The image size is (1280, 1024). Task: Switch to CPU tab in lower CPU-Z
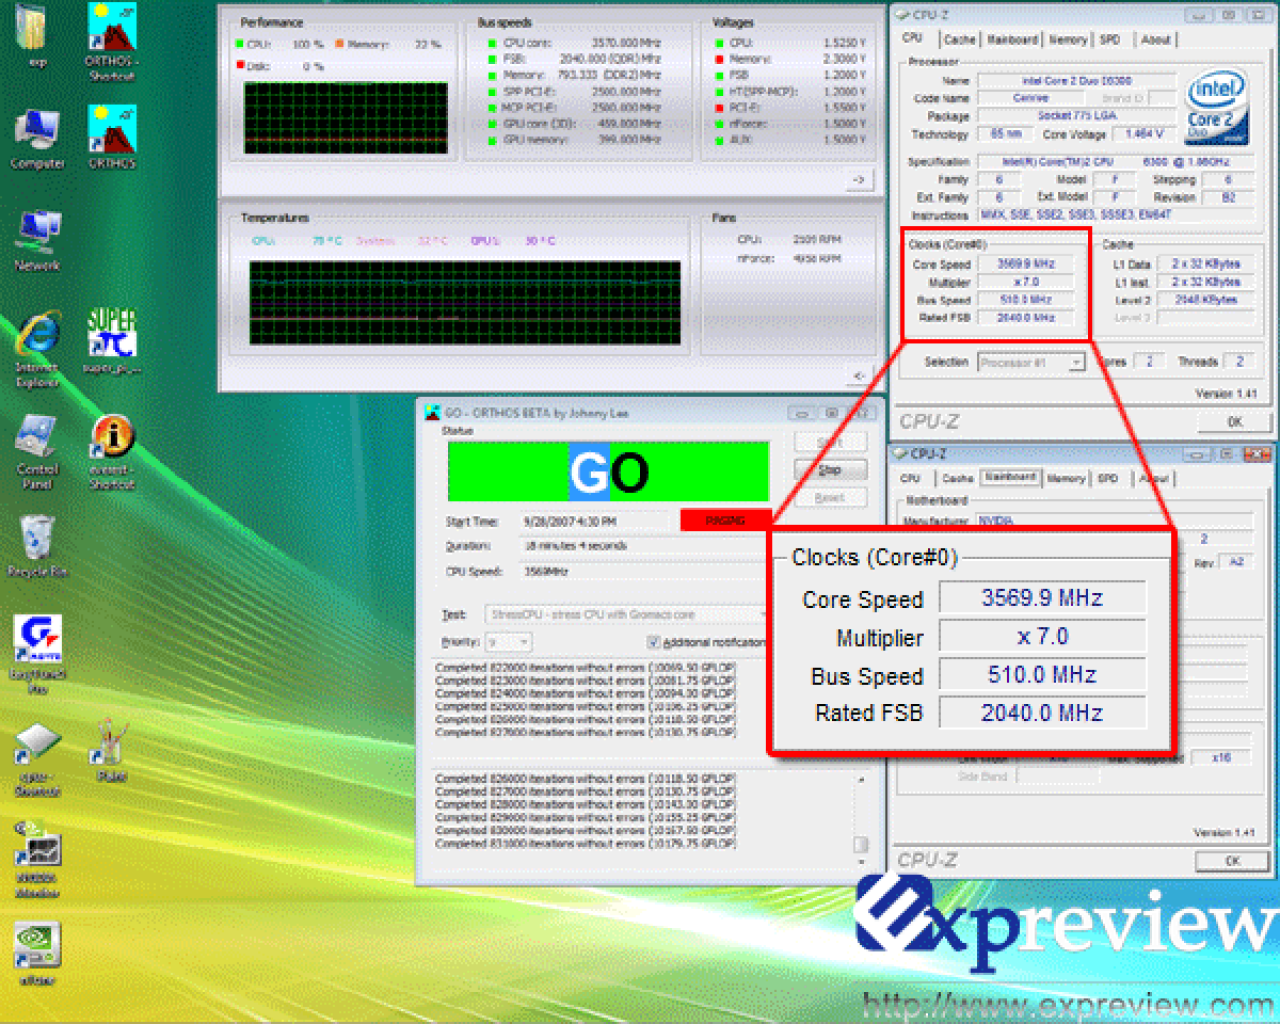[910, 478]
